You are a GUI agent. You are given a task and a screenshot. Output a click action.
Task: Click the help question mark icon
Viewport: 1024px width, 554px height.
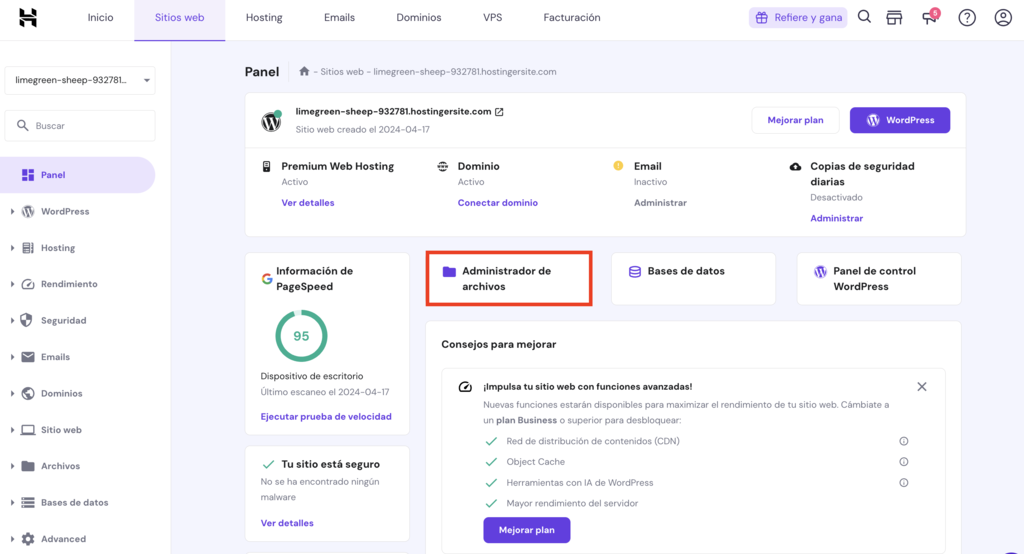click(967, 17)
